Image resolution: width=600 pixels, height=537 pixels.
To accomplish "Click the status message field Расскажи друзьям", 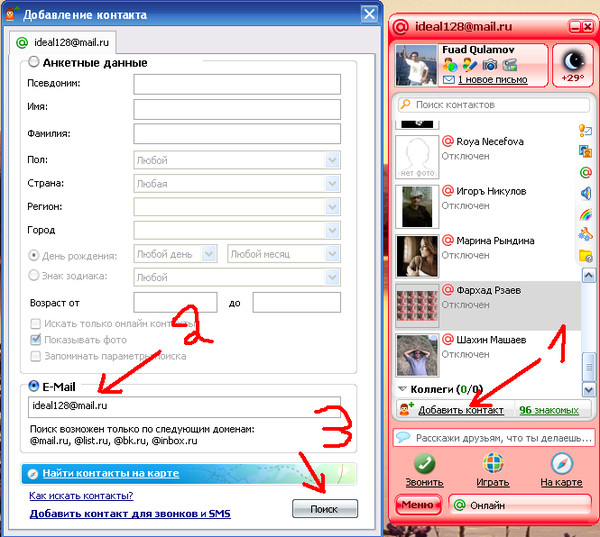I will pos(494,437).
